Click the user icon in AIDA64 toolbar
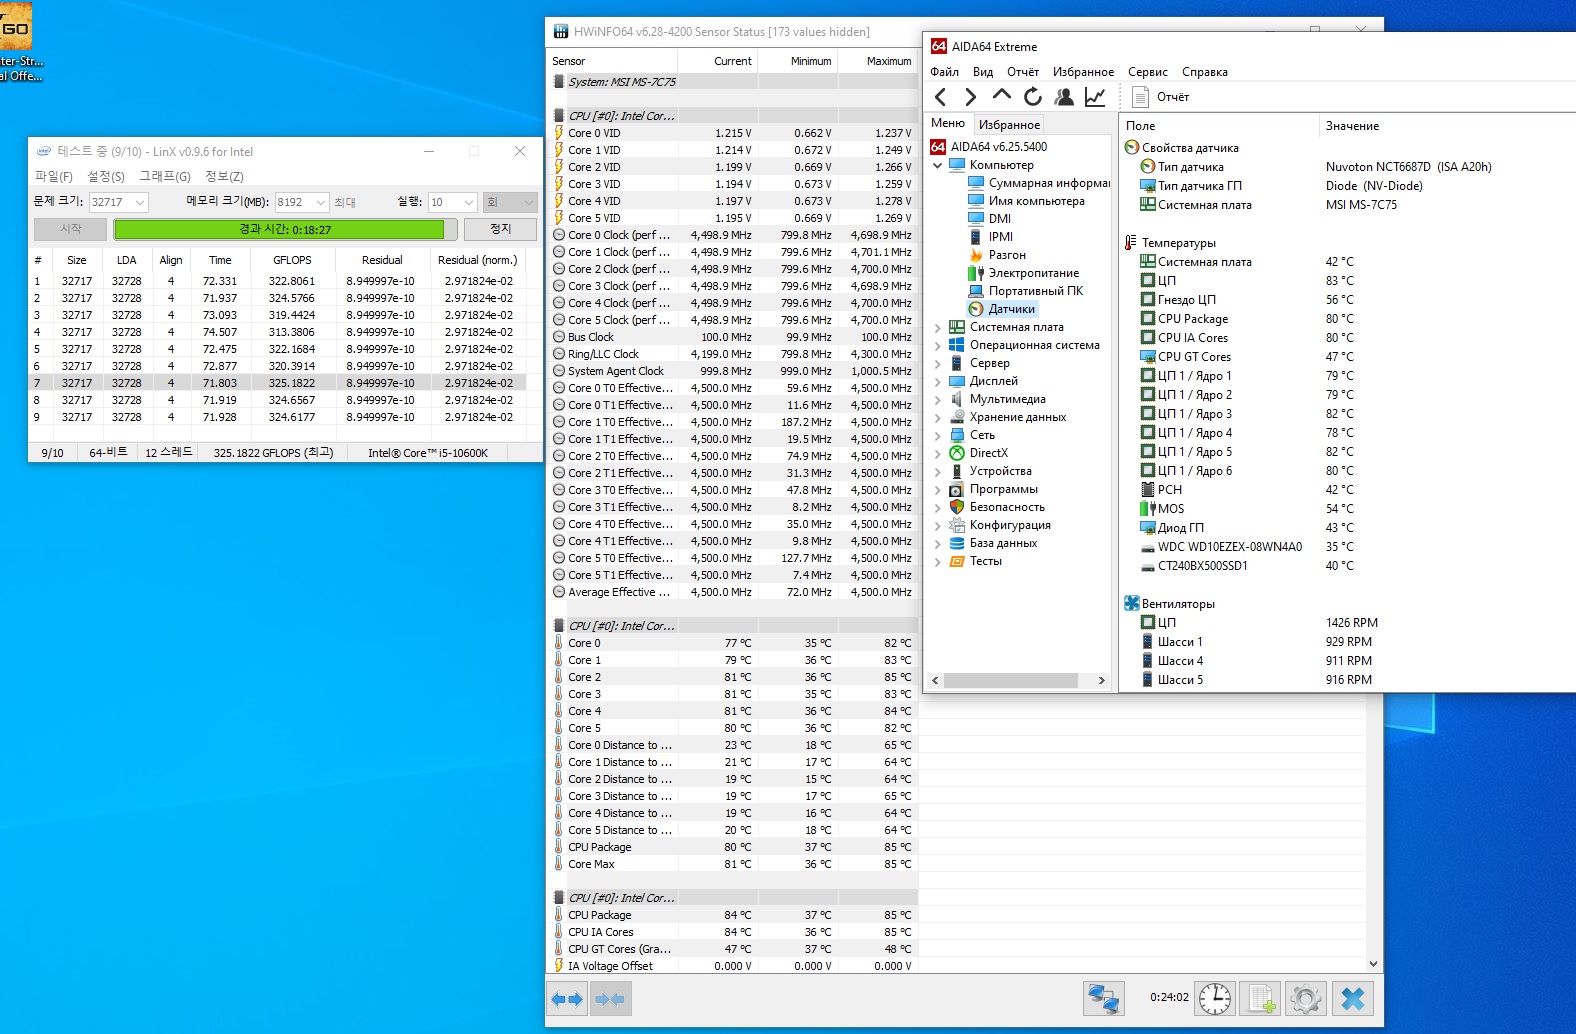This screenshot has height=1034, width=1576. coord(1064,97)
